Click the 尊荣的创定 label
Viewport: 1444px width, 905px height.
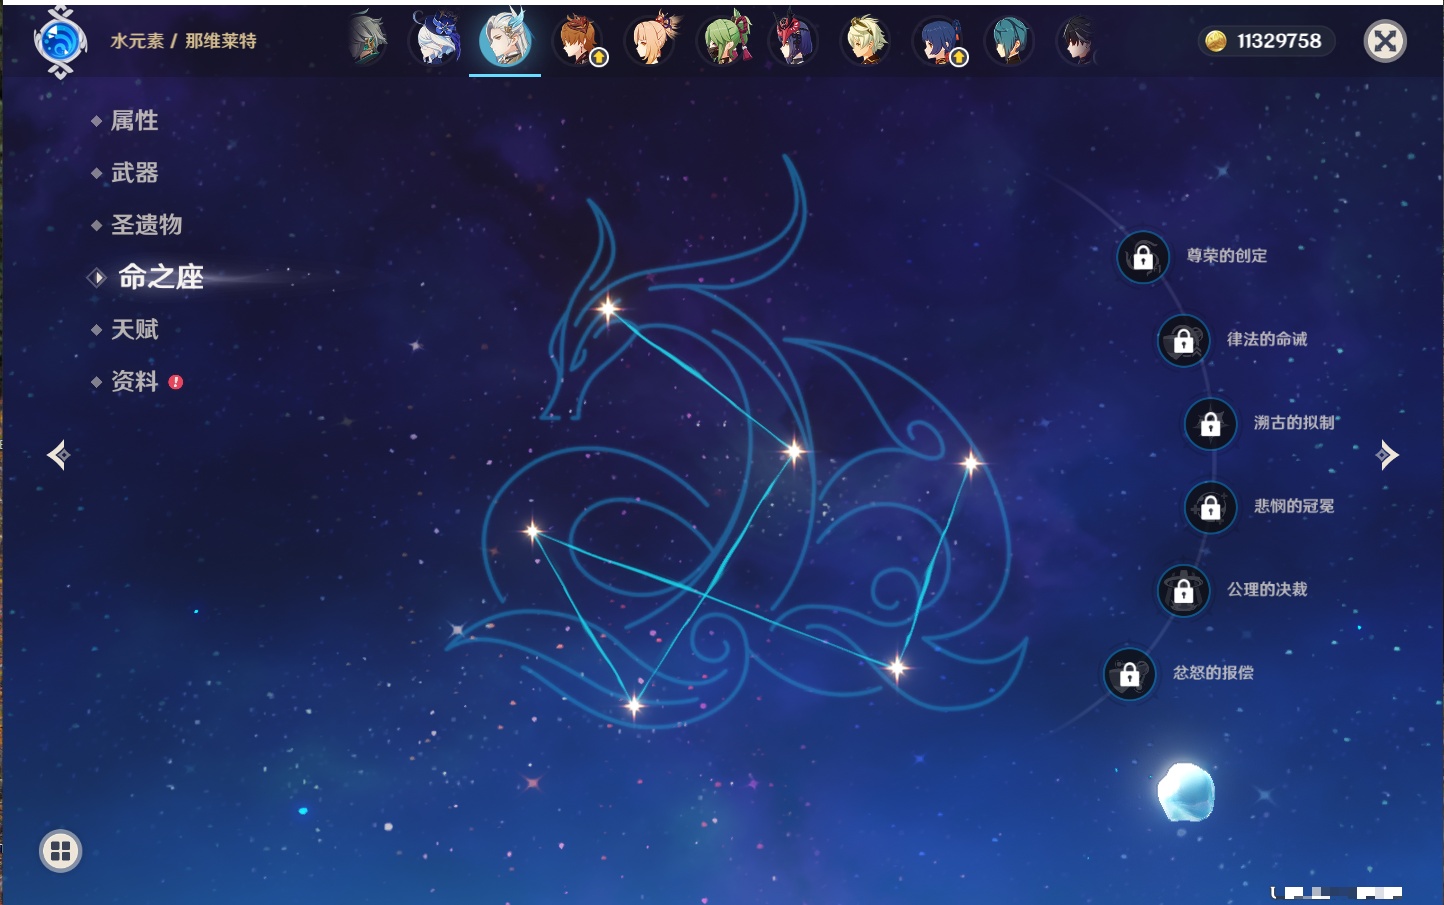coord(1227,256)
